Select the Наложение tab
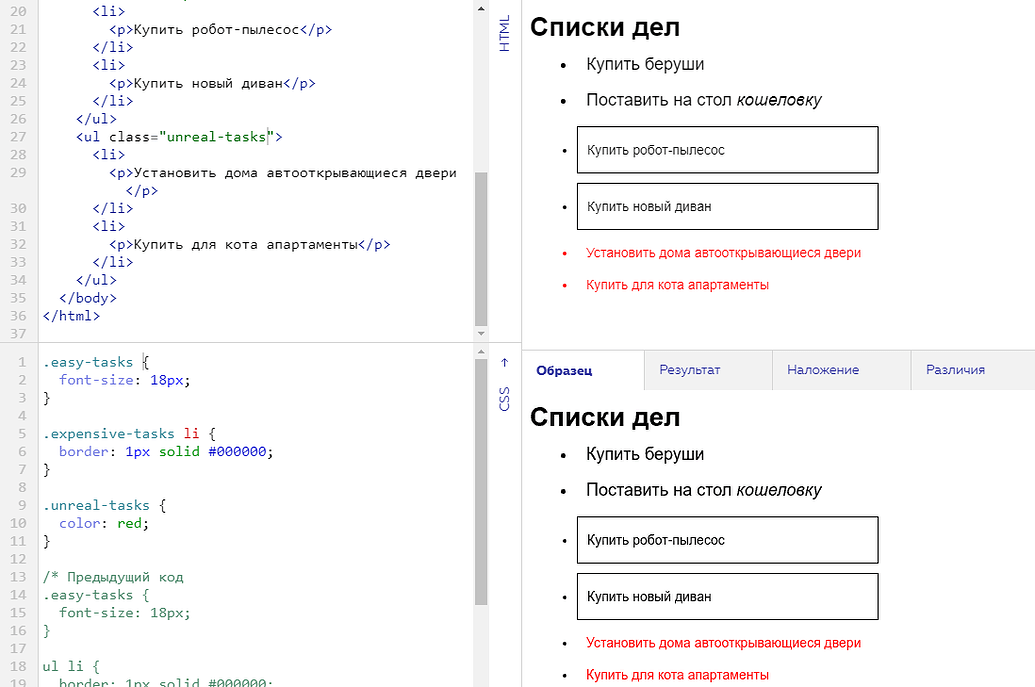Screen dimensions: 1035x687 [x=822, y=370]
